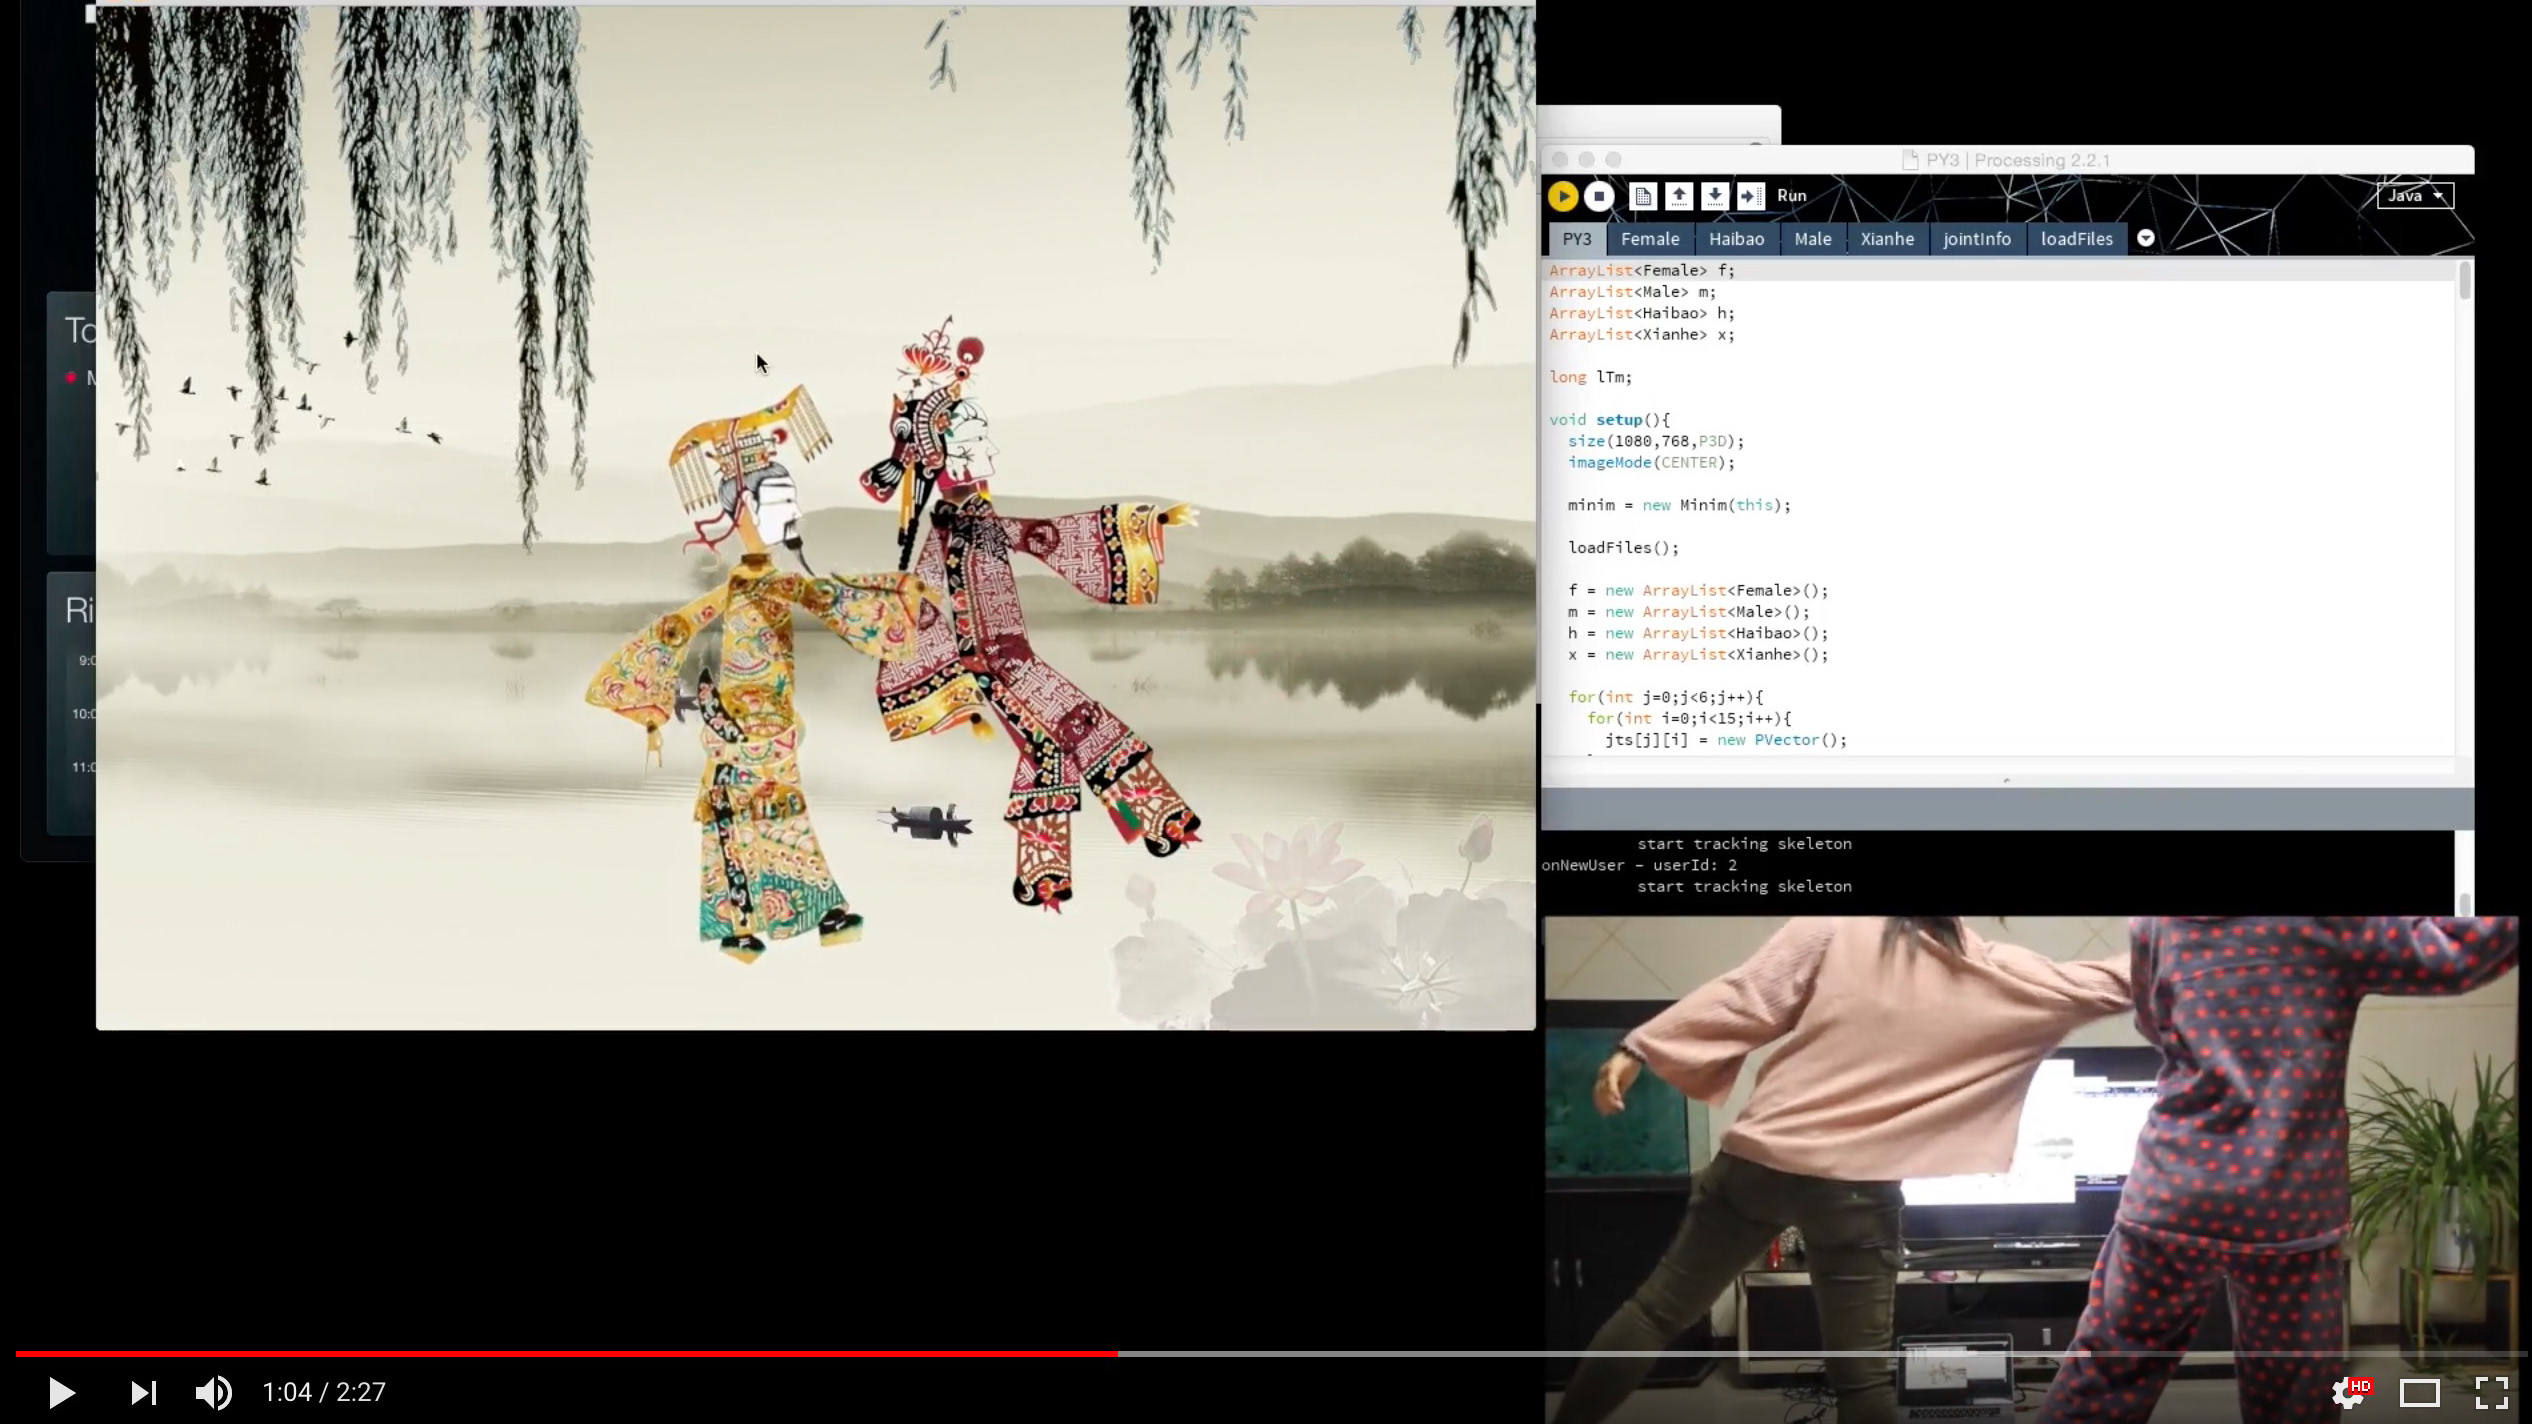Enter full screen mode

pyautogui.click(x=2491, y=1392)
